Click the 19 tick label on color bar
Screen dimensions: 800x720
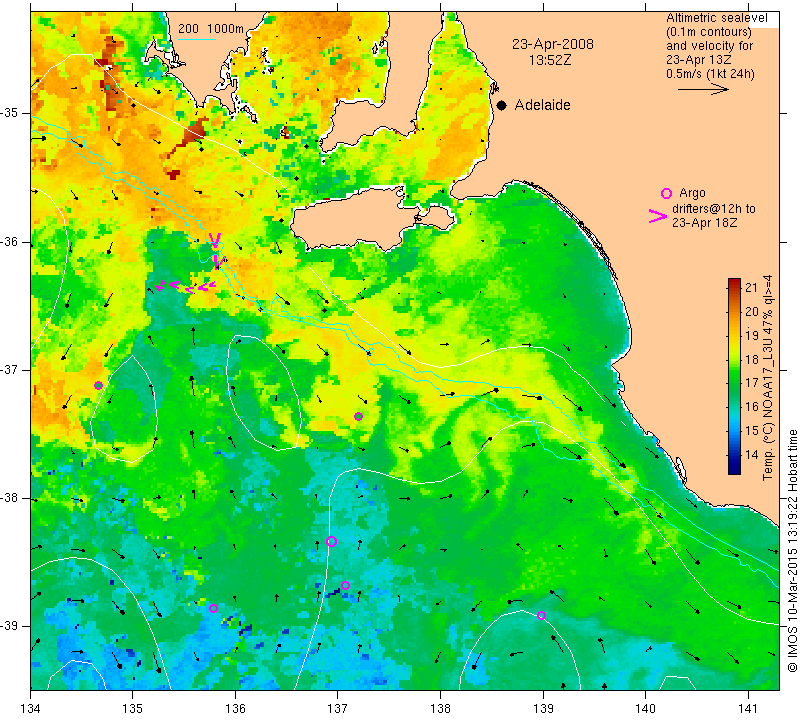tap(752, 335)
